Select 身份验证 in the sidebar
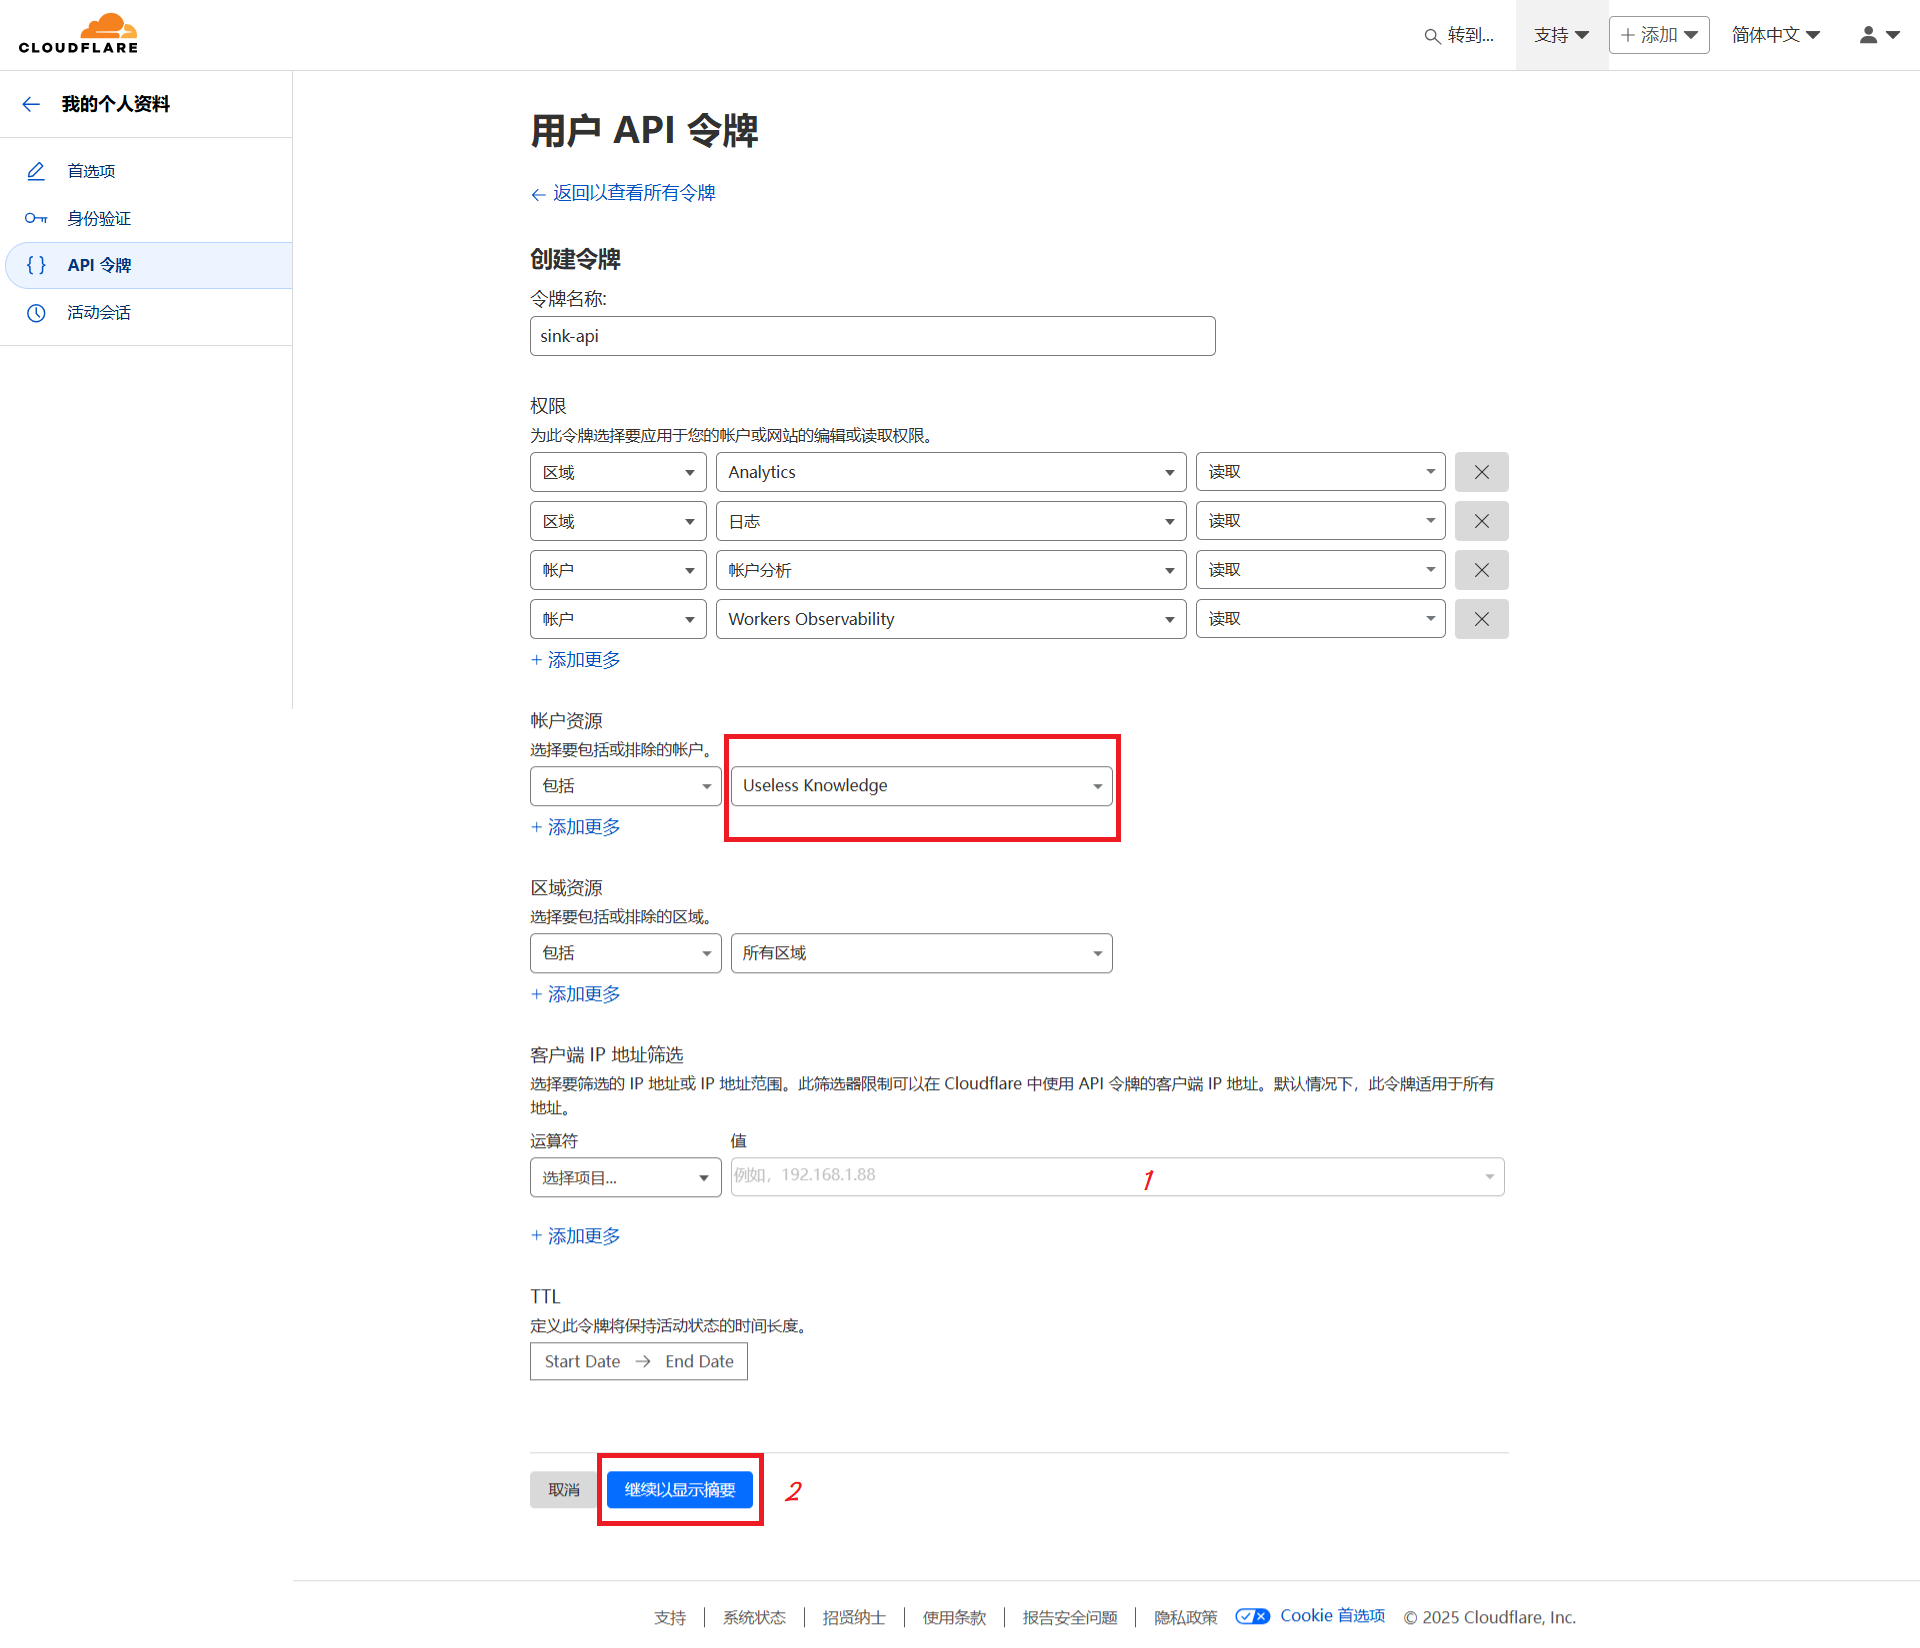Image resolution: width=1920 pixels, height=1648 pixels. (99, 218)
